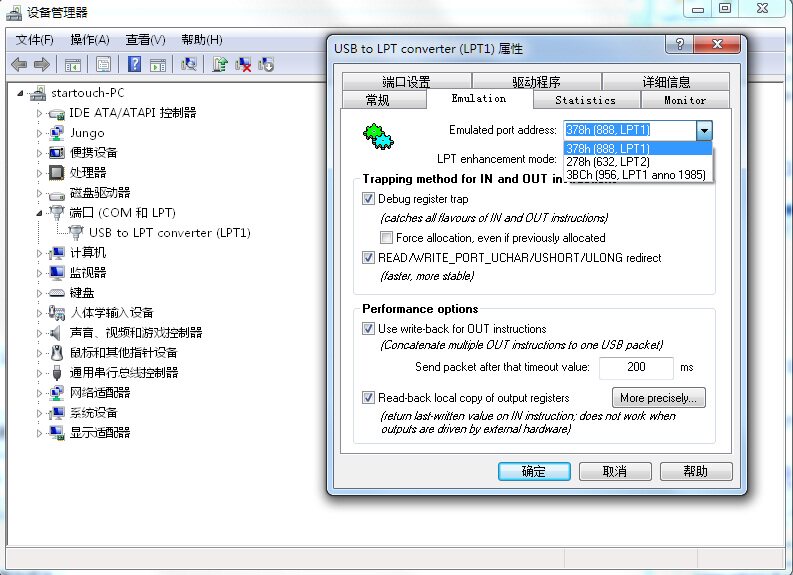Expand the 显示适配器 tree node
Screen dimensions: 793x575
(x=39, y=433)
